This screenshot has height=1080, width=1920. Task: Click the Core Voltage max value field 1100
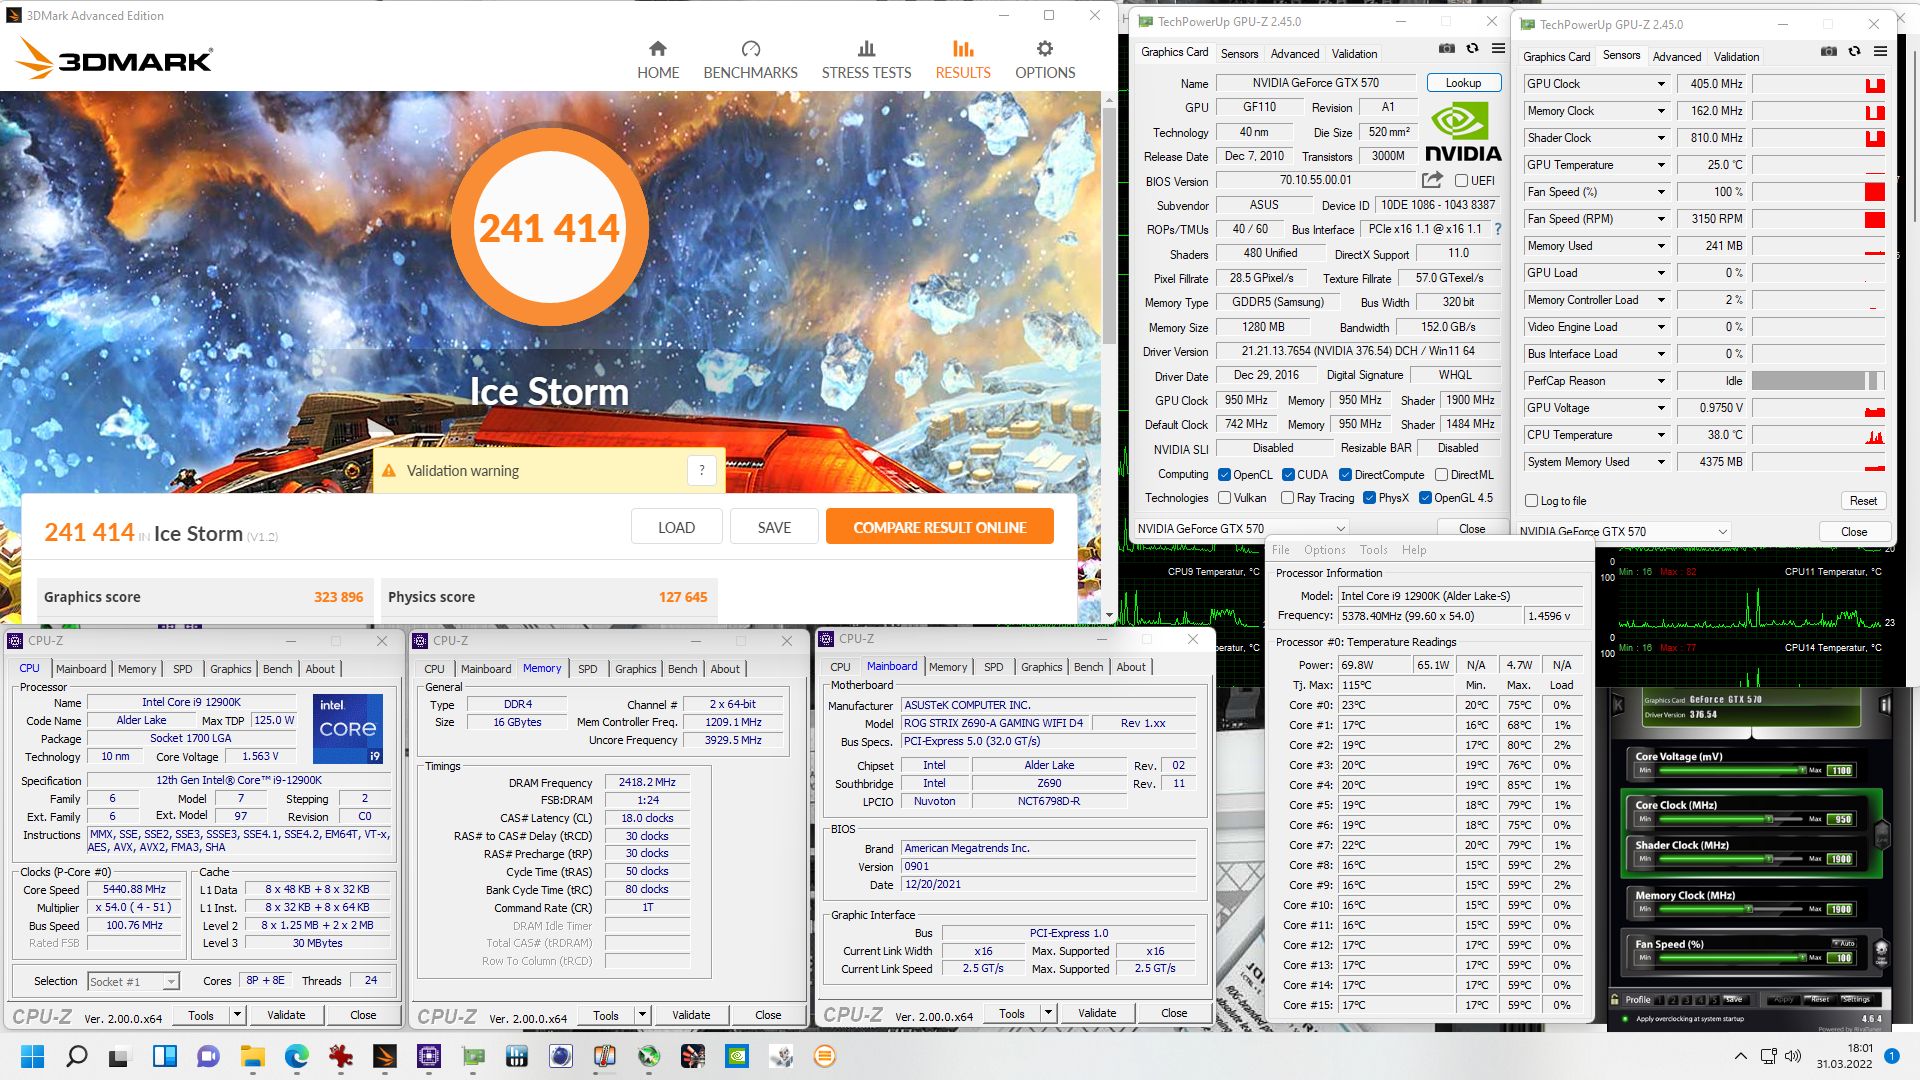point(1841,770)
